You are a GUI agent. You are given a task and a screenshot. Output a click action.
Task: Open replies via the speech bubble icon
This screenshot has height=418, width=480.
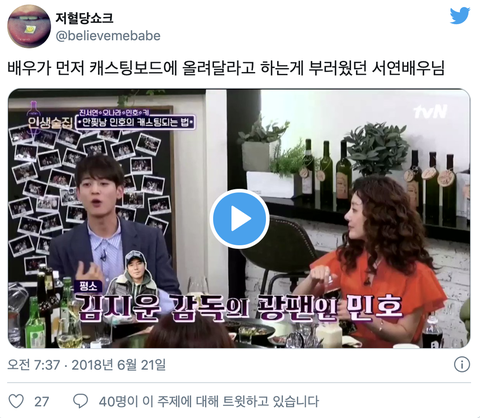[x=80, y=401]
